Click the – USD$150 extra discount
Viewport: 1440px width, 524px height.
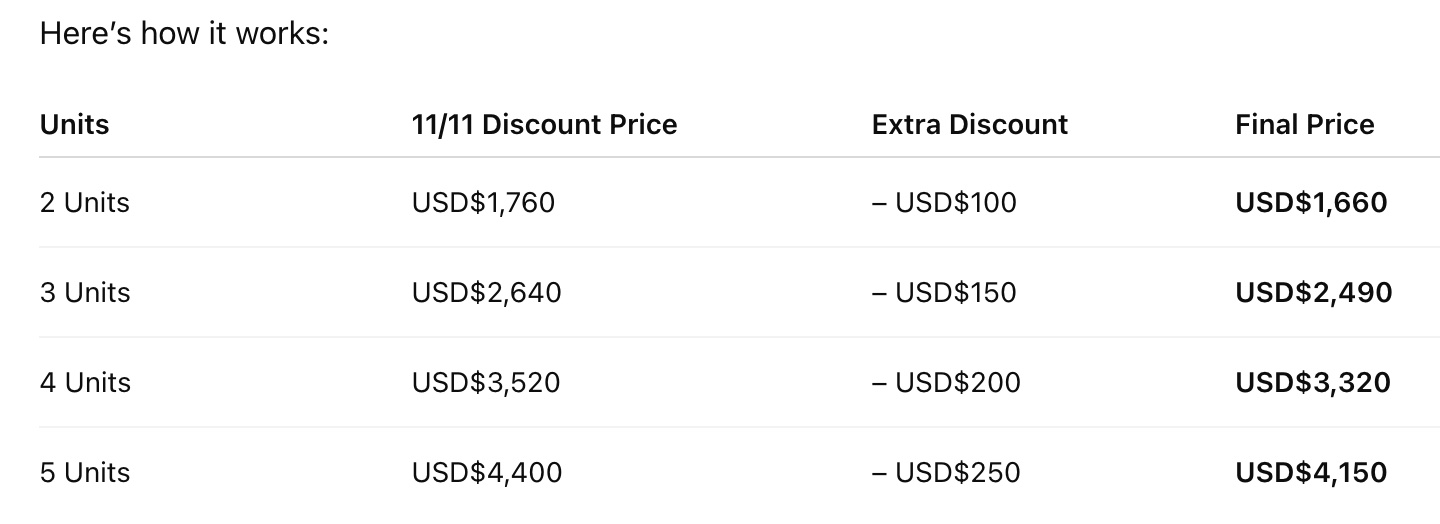coord(943,293)
